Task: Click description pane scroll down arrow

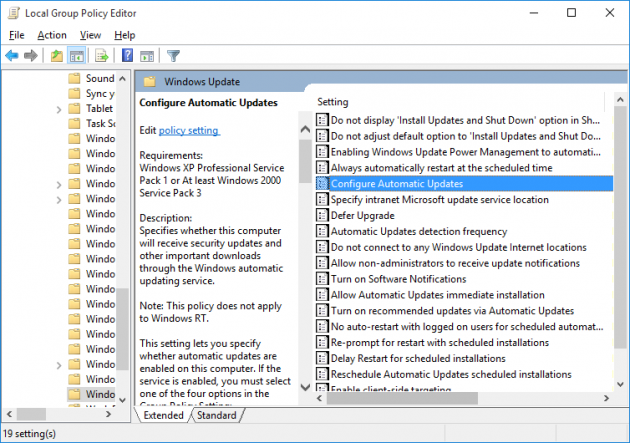Action: coord(305,387)
